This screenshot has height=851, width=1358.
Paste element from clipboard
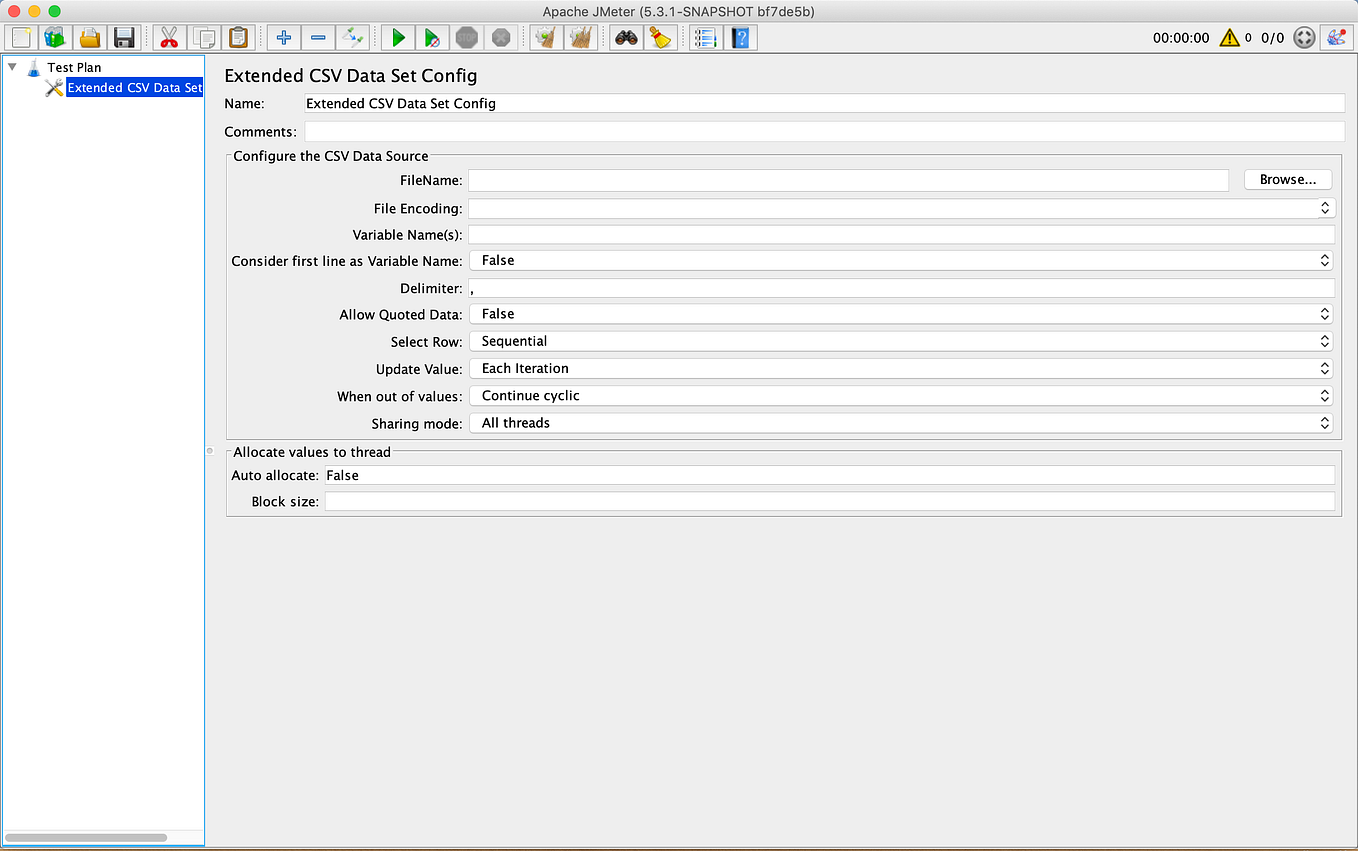click(x=238, y=37)
